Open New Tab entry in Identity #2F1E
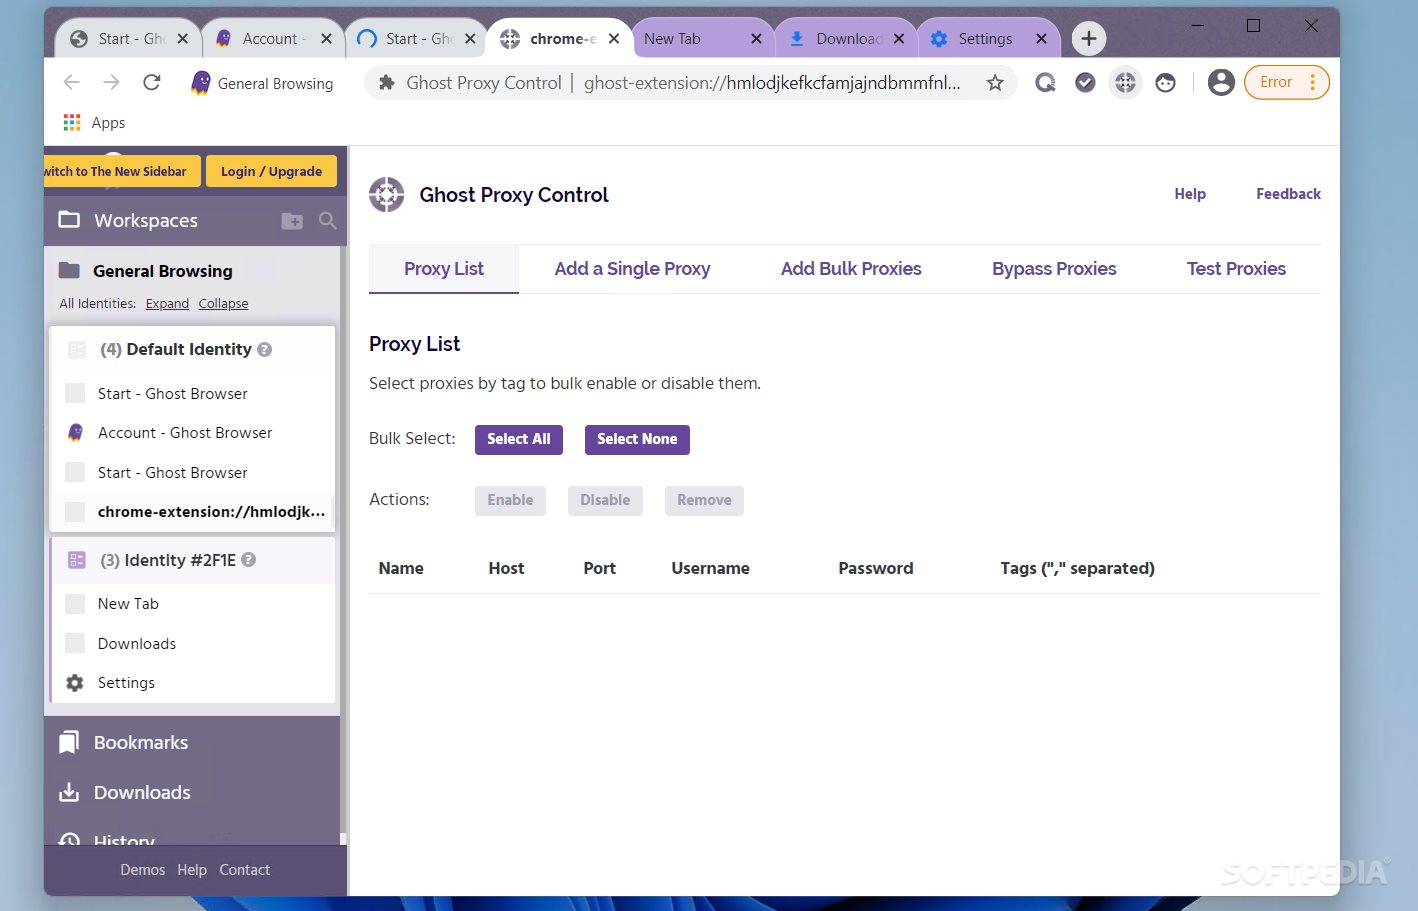Screen dimensions: 1418x911 (193, 604)
